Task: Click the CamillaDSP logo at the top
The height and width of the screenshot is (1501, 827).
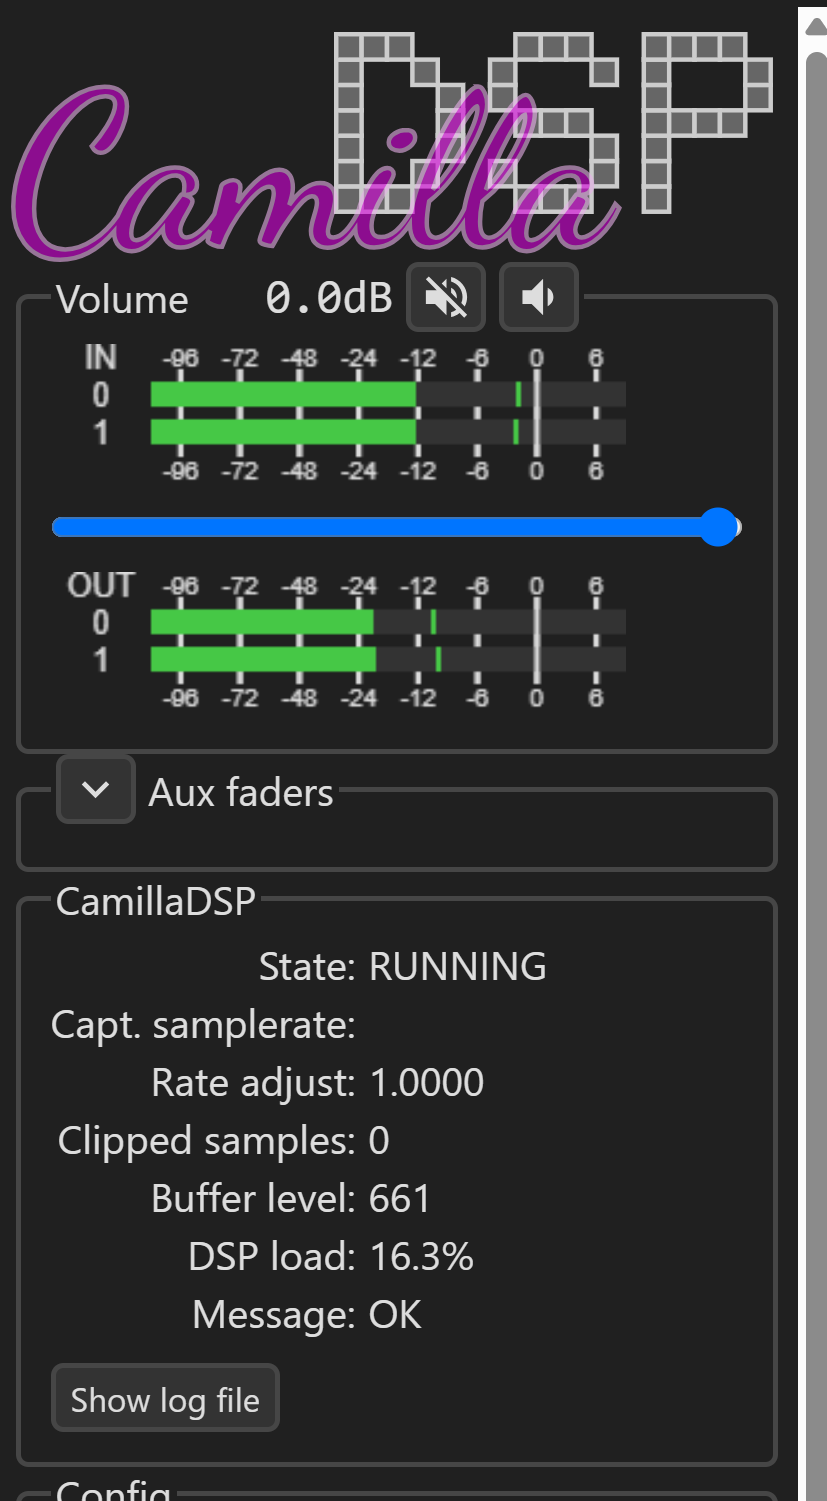Action: click(x=393, y=141)
